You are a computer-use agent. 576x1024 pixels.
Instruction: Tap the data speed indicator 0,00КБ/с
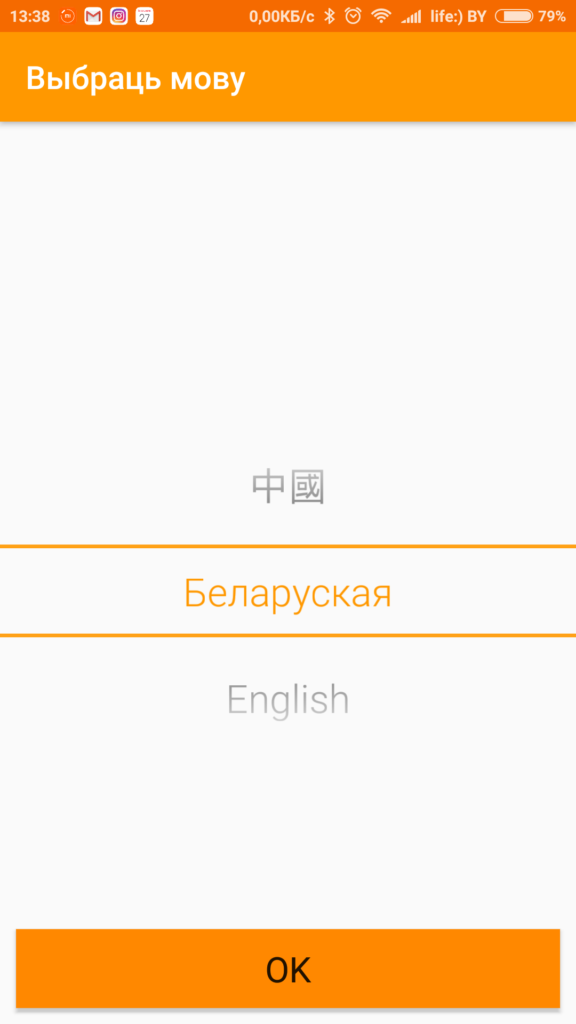pos(280,16)
